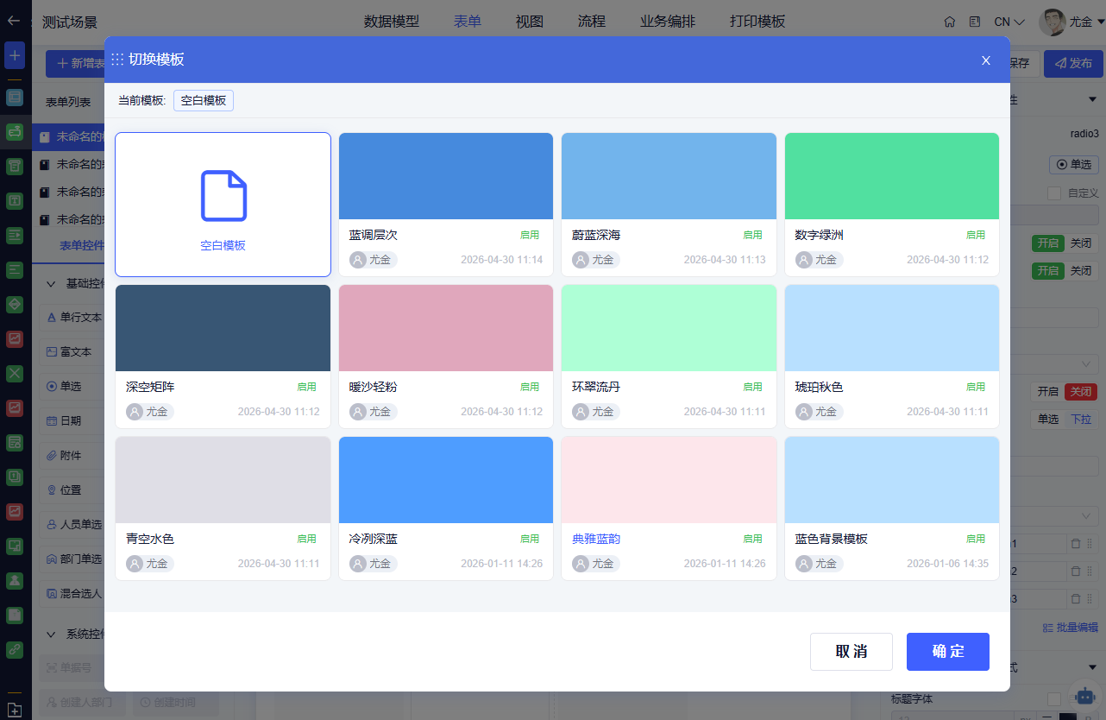The image size is (1106, 720).
Task: Click the drag-grid icon beside 切换模板 title
Action: coord(117,60)
